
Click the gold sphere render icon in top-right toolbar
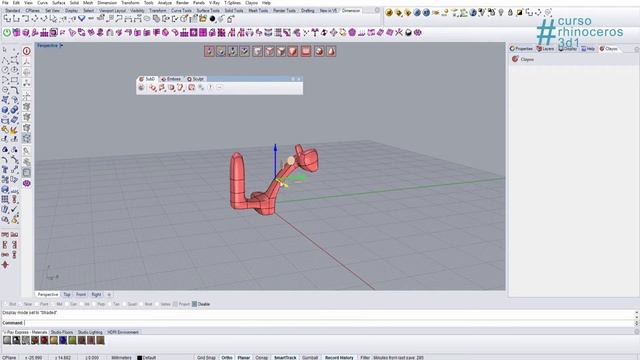[389, 13]
